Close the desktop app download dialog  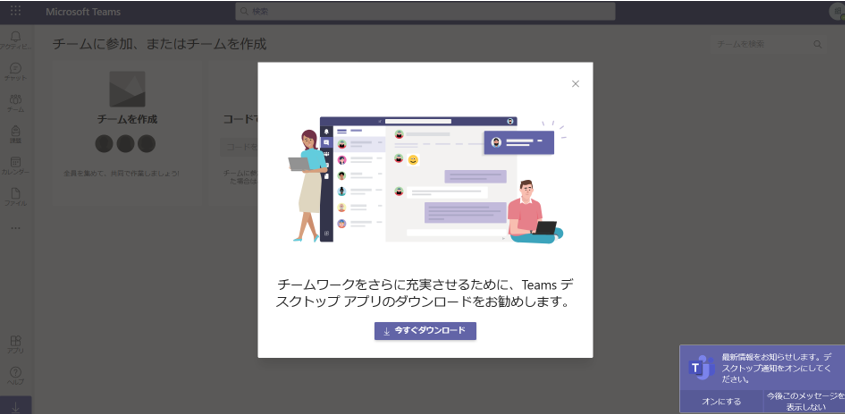(x=575, y=84)
